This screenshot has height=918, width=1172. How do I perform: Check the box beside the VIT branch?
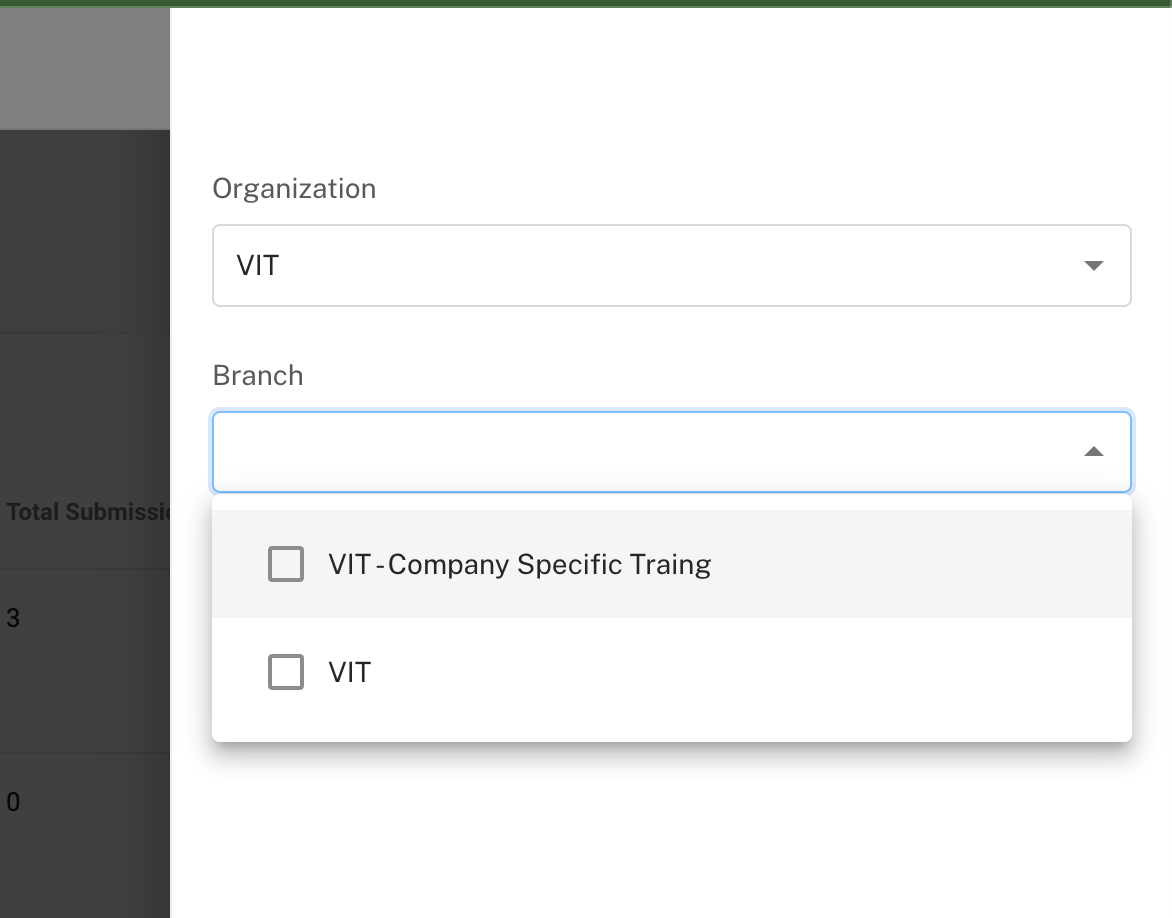[x=286, y=672]
